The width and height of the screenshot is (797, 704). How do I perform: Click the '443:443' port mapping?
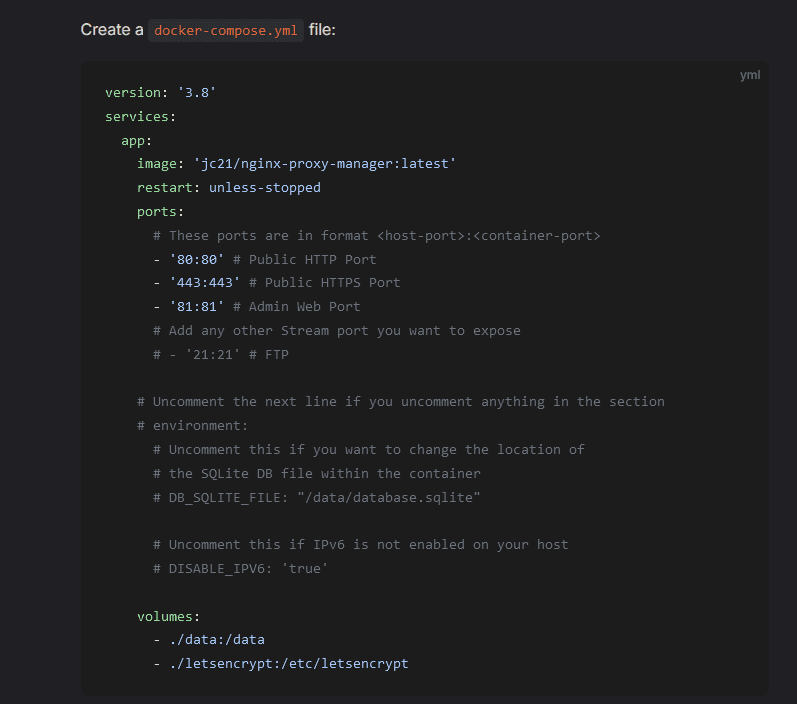tap(205, 283)
